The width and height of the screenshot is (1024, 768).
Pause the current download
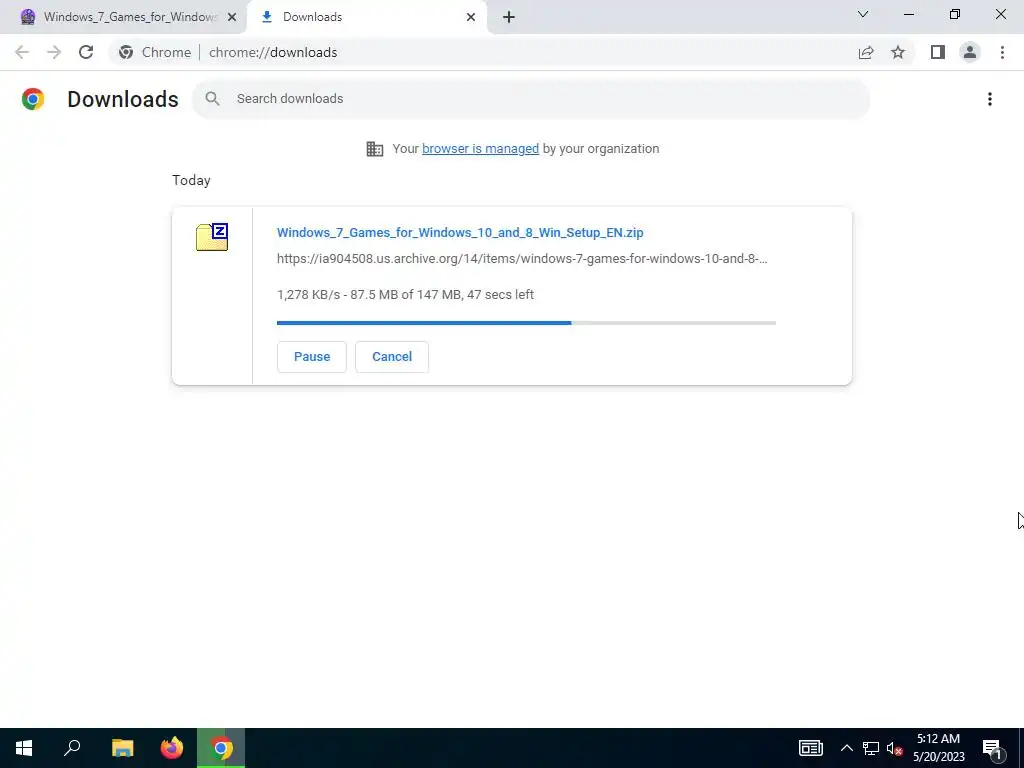point(312,357)
